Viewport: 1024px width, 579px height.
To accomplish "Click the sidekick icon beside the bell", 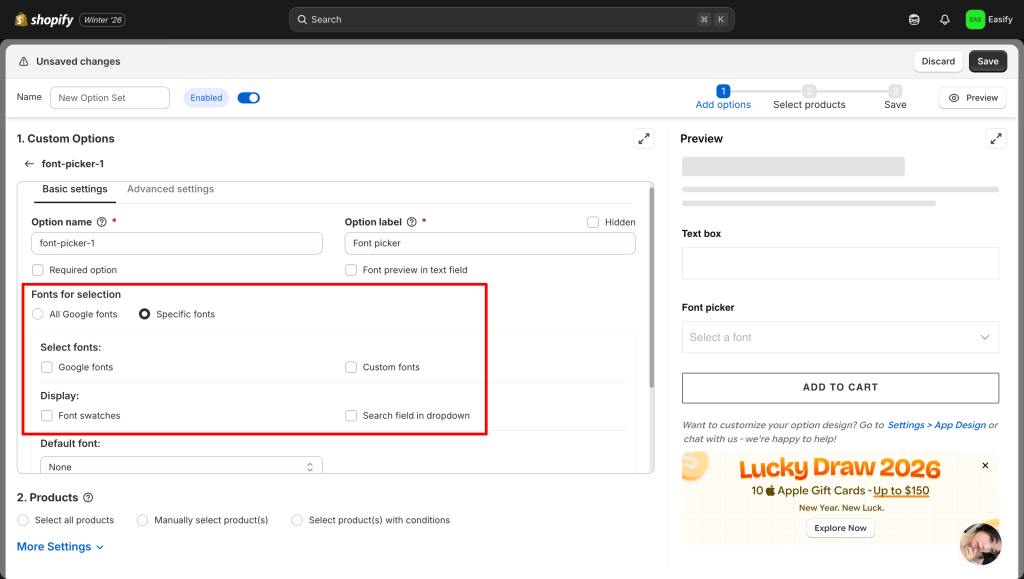I will click(x=914, y=19).
